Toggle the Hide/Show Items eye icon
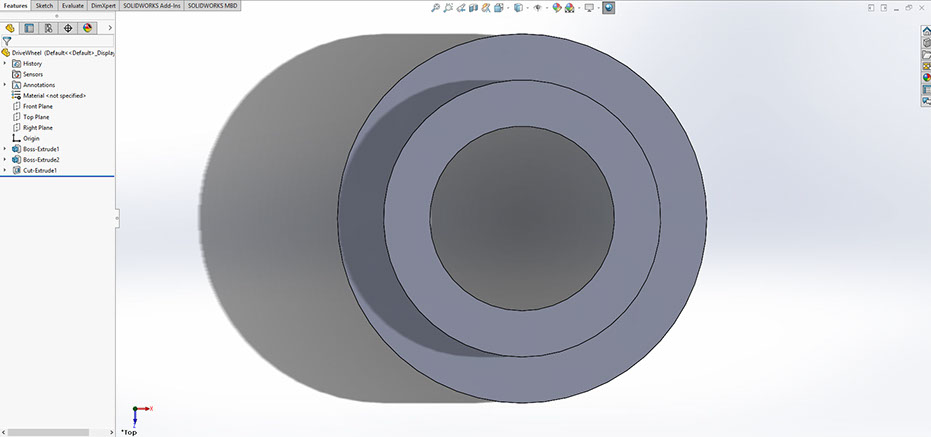Screen dimensions: 931x437 point(536,8)
